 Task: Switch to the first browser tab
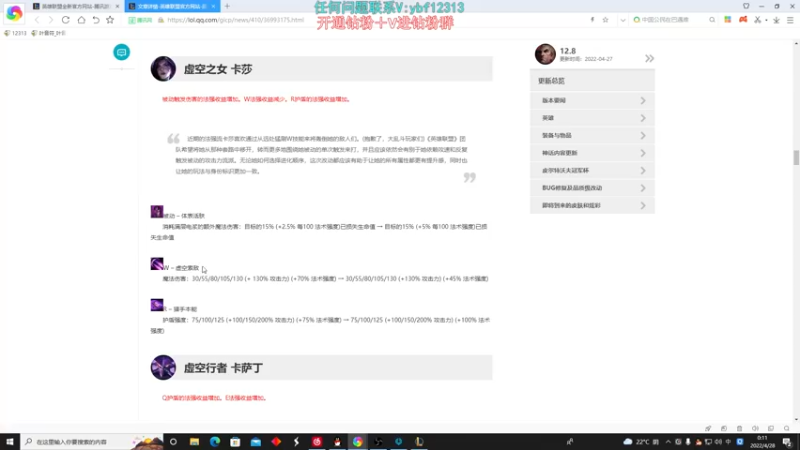click(76, 6)
